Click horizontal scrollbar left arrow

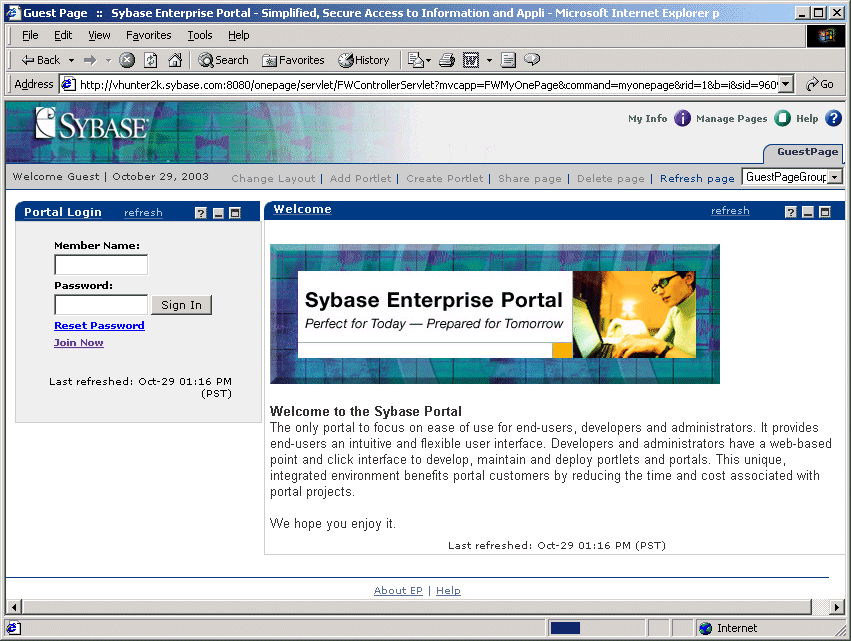pos(14,607)
